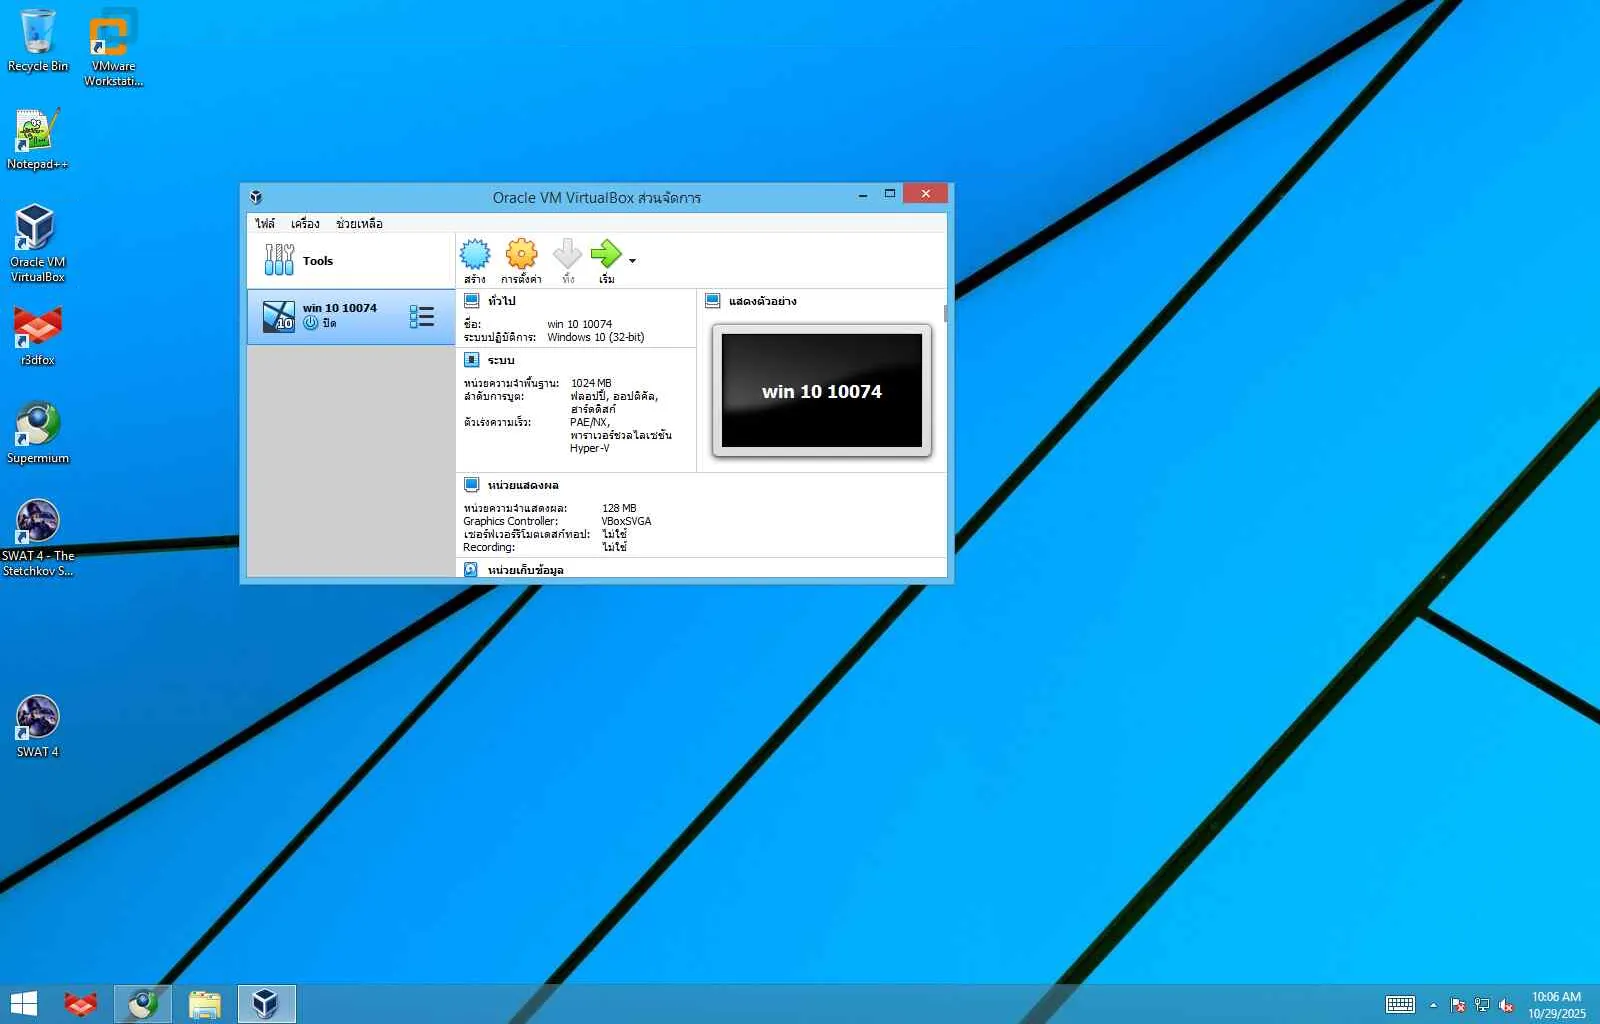Click the "Windows 10 (32-bit)" operating system value

(596, 337)
